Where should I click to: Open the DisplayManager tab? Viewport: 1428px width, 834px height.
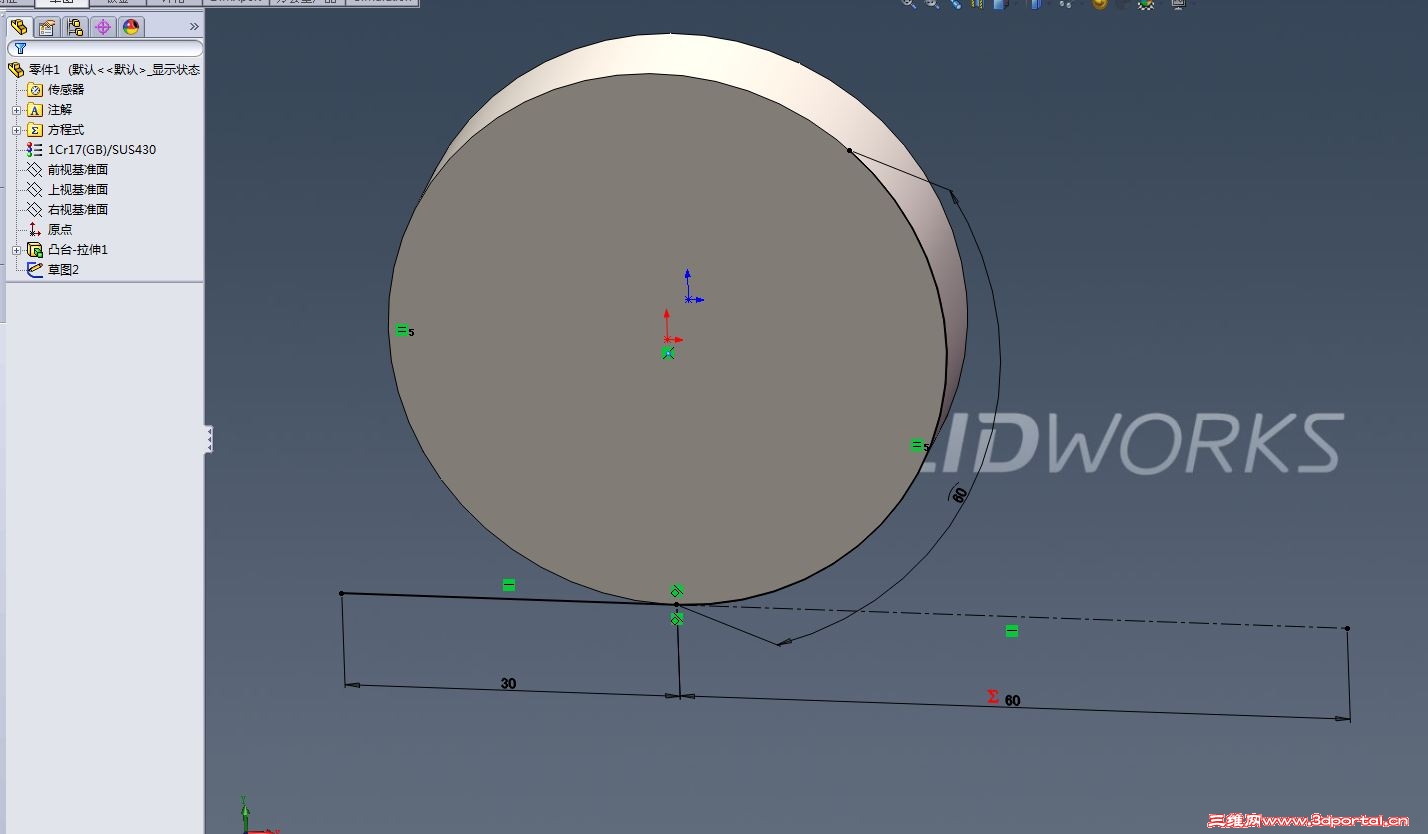tap(131, 27)
